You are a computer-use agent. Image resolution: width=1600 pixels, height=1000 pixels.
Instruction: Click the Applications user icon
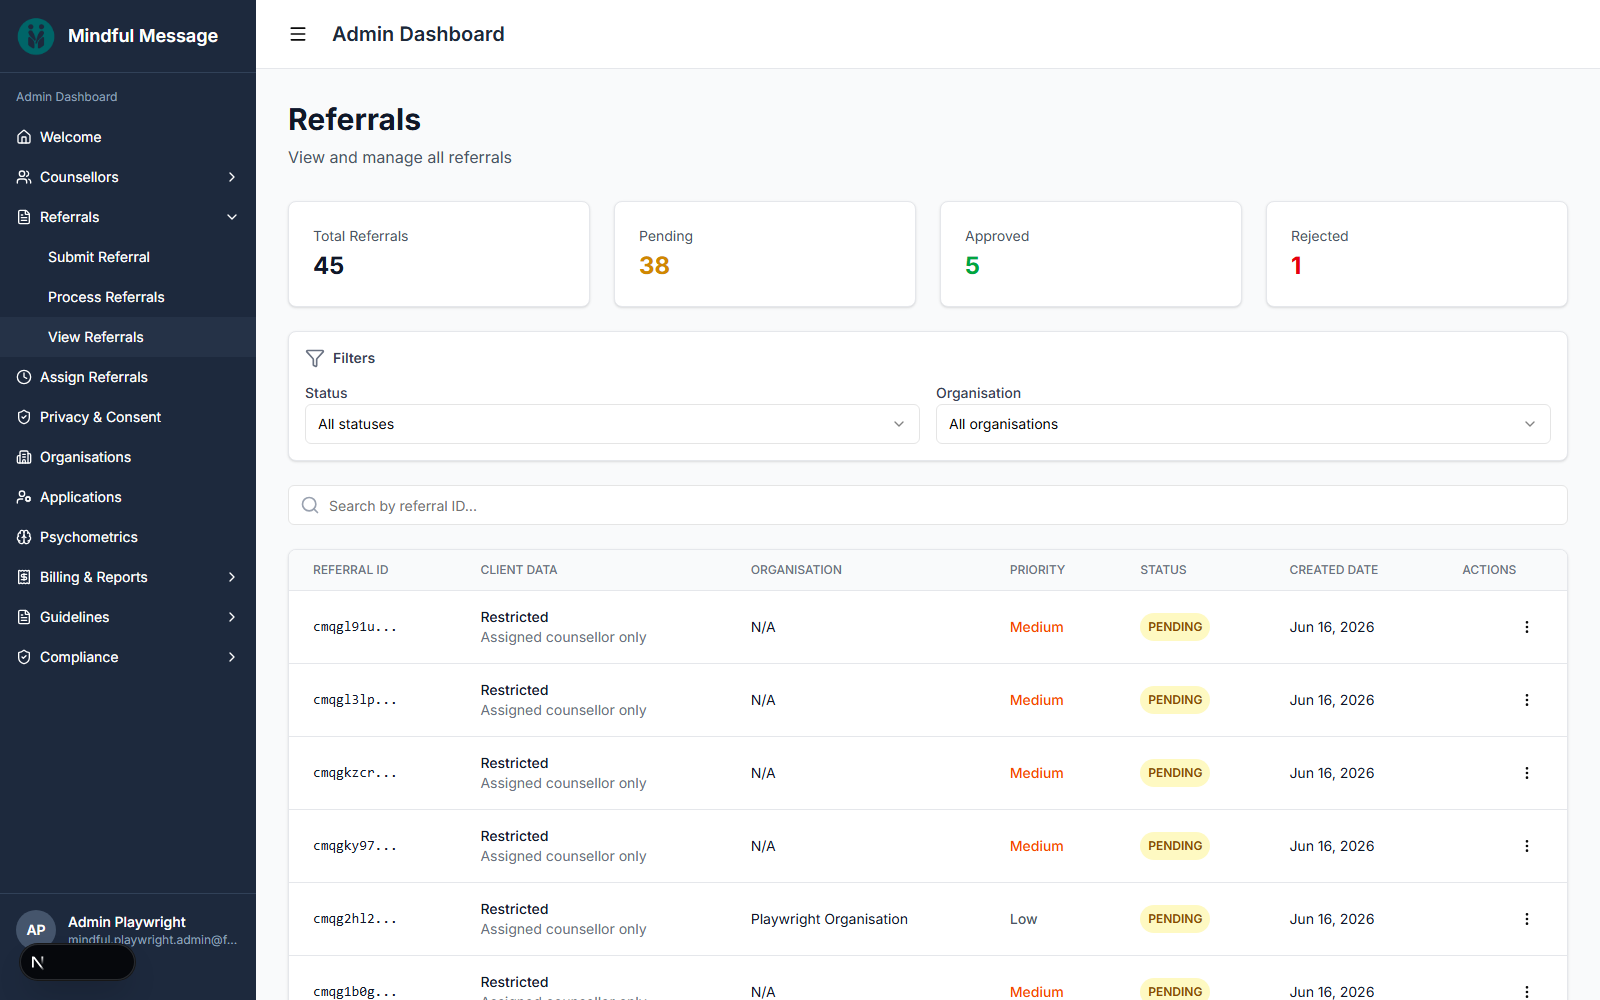[24, 497]
